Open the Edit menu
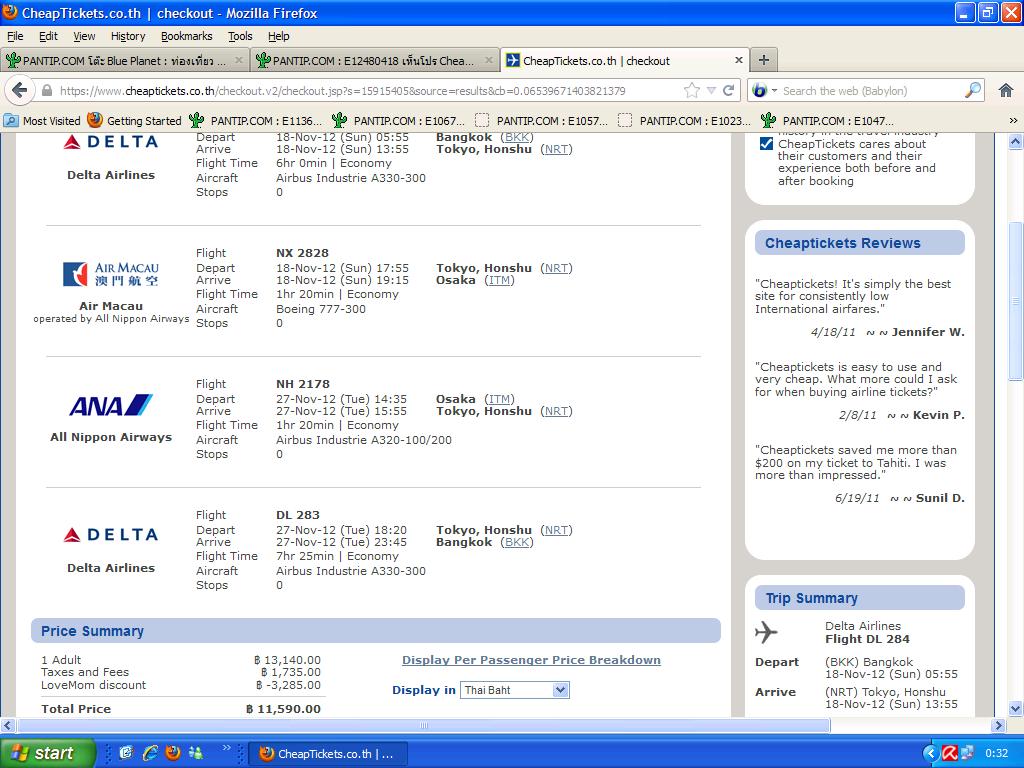This screenshot has height=768, width=1024. (48, 36)
